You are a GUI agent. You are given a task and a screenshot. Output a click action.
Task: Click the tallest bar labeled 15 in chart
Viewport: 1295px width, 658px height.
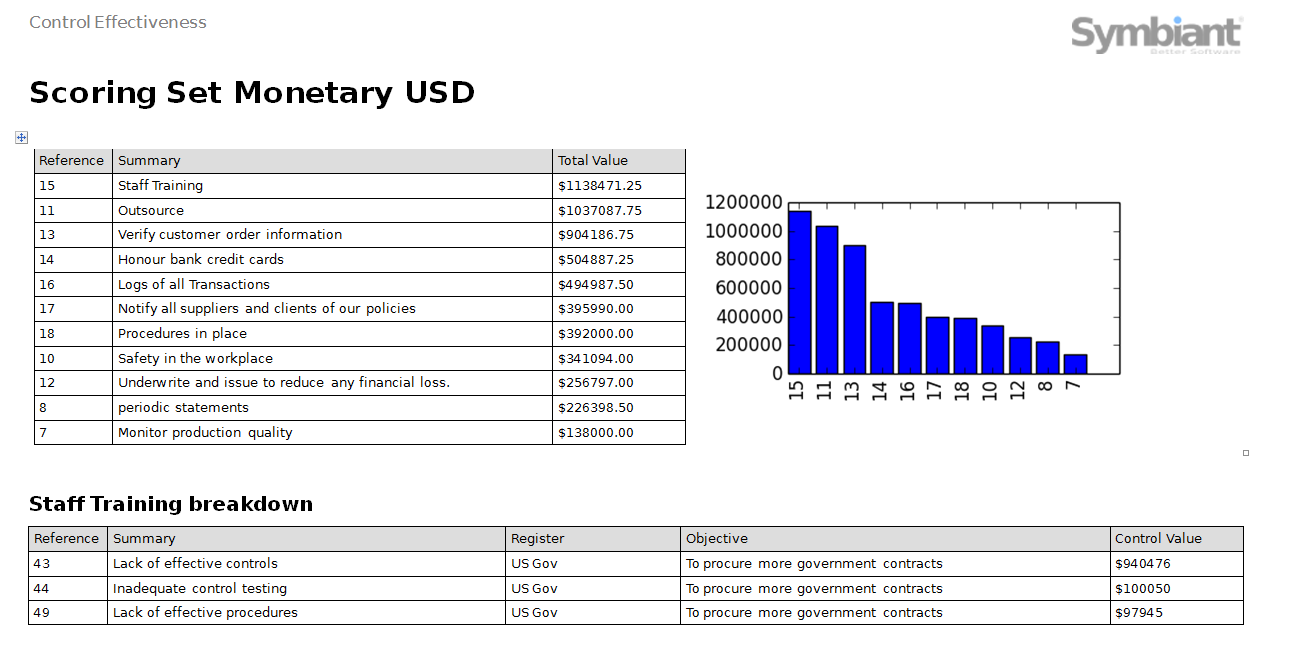(x=799, y=292)
